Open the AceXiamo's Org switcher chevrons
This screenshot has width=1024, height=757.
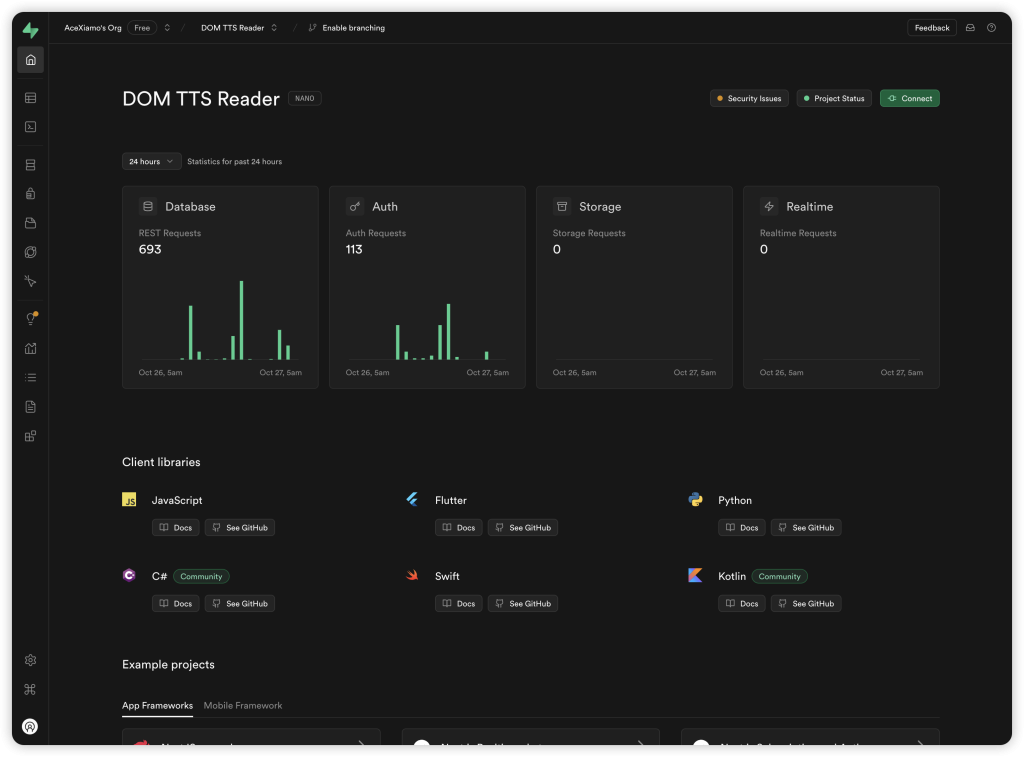(167, 28)
